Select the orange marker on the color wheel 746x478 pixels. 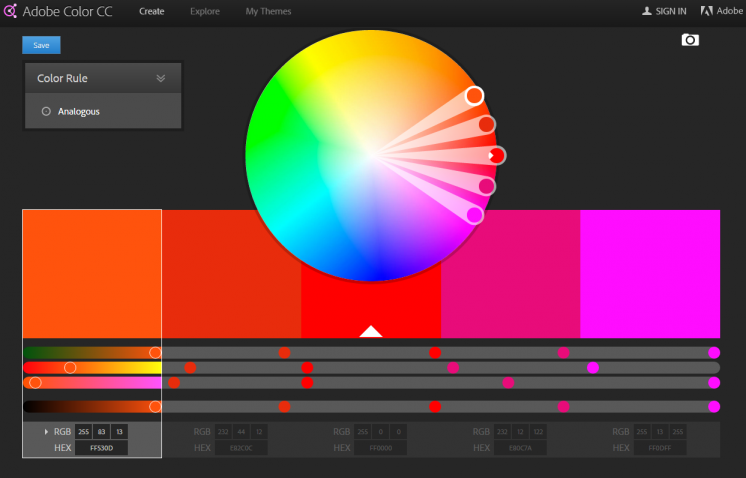coord(474,96)
